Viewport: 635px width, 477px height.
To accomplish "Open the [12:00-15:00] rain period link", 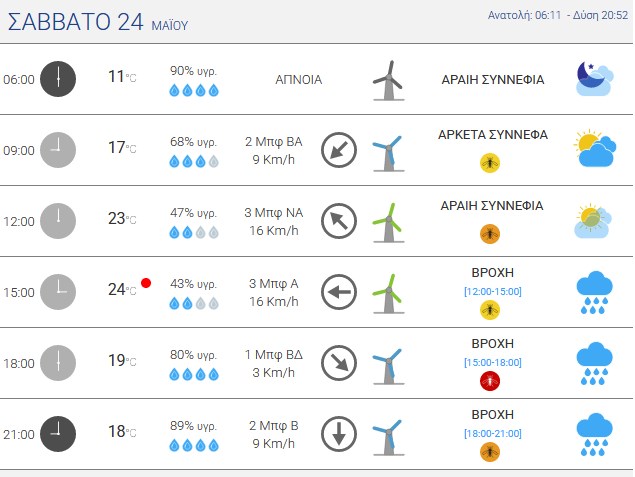I will click(x=493, y=292).
